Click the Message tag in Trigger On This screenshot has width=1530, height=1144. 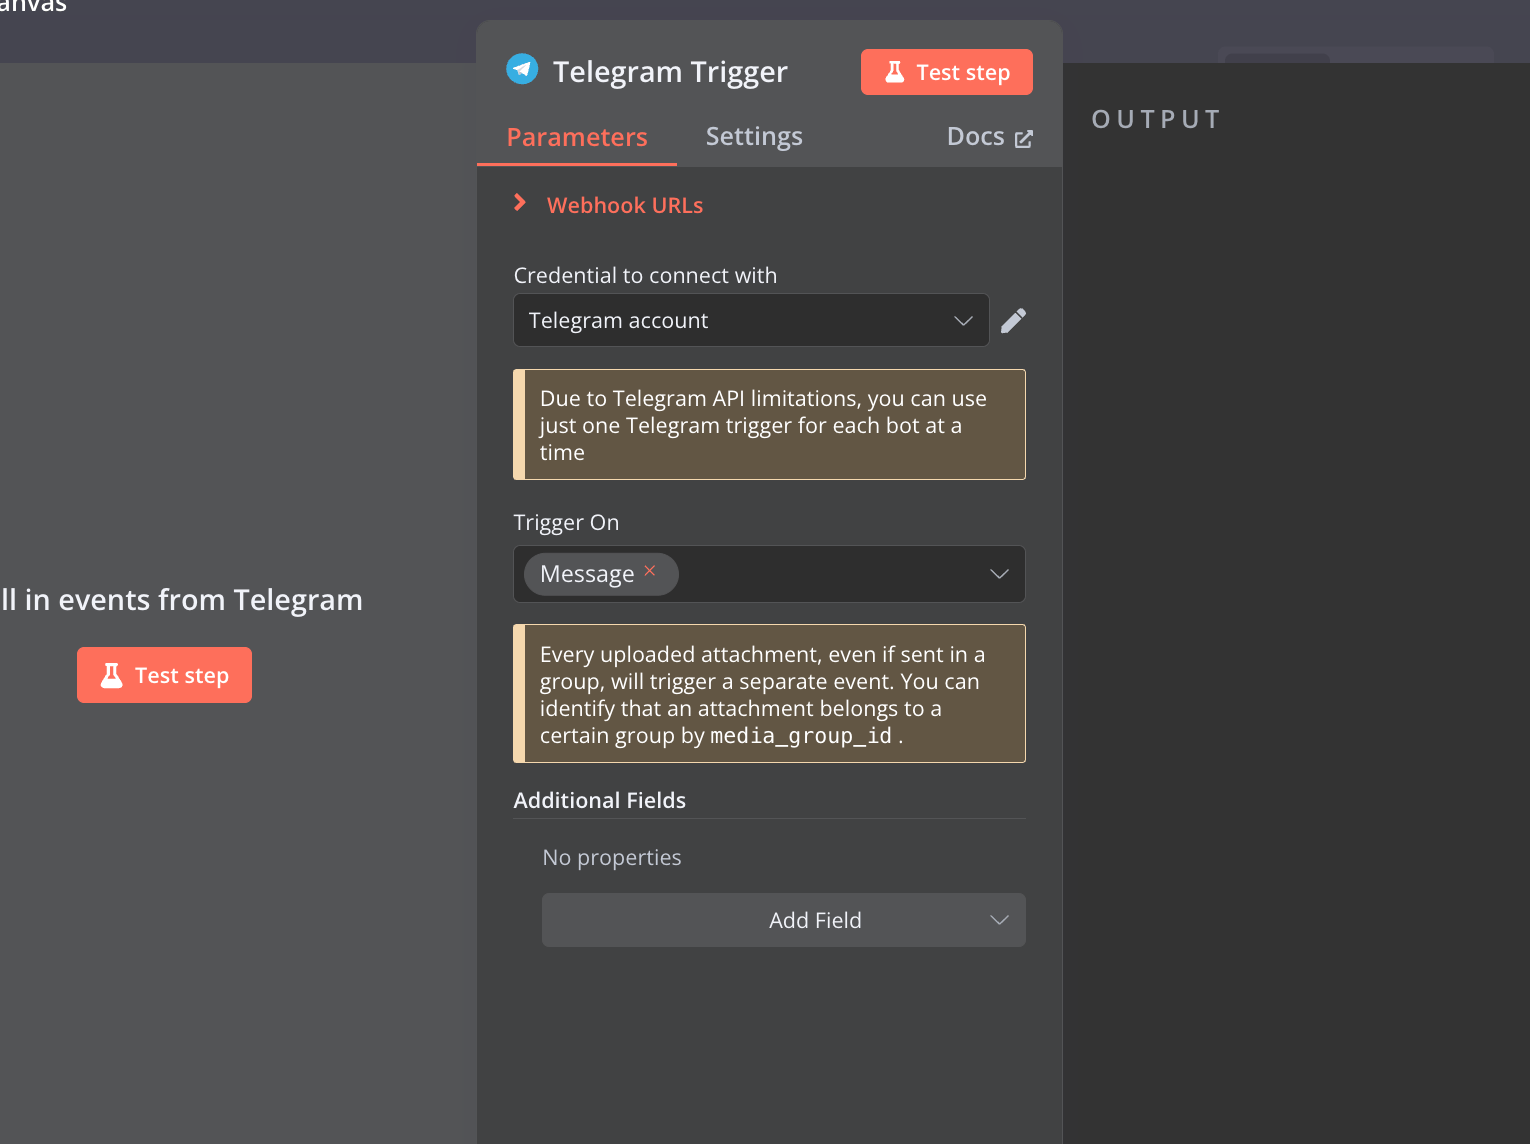tap(588, 573)
